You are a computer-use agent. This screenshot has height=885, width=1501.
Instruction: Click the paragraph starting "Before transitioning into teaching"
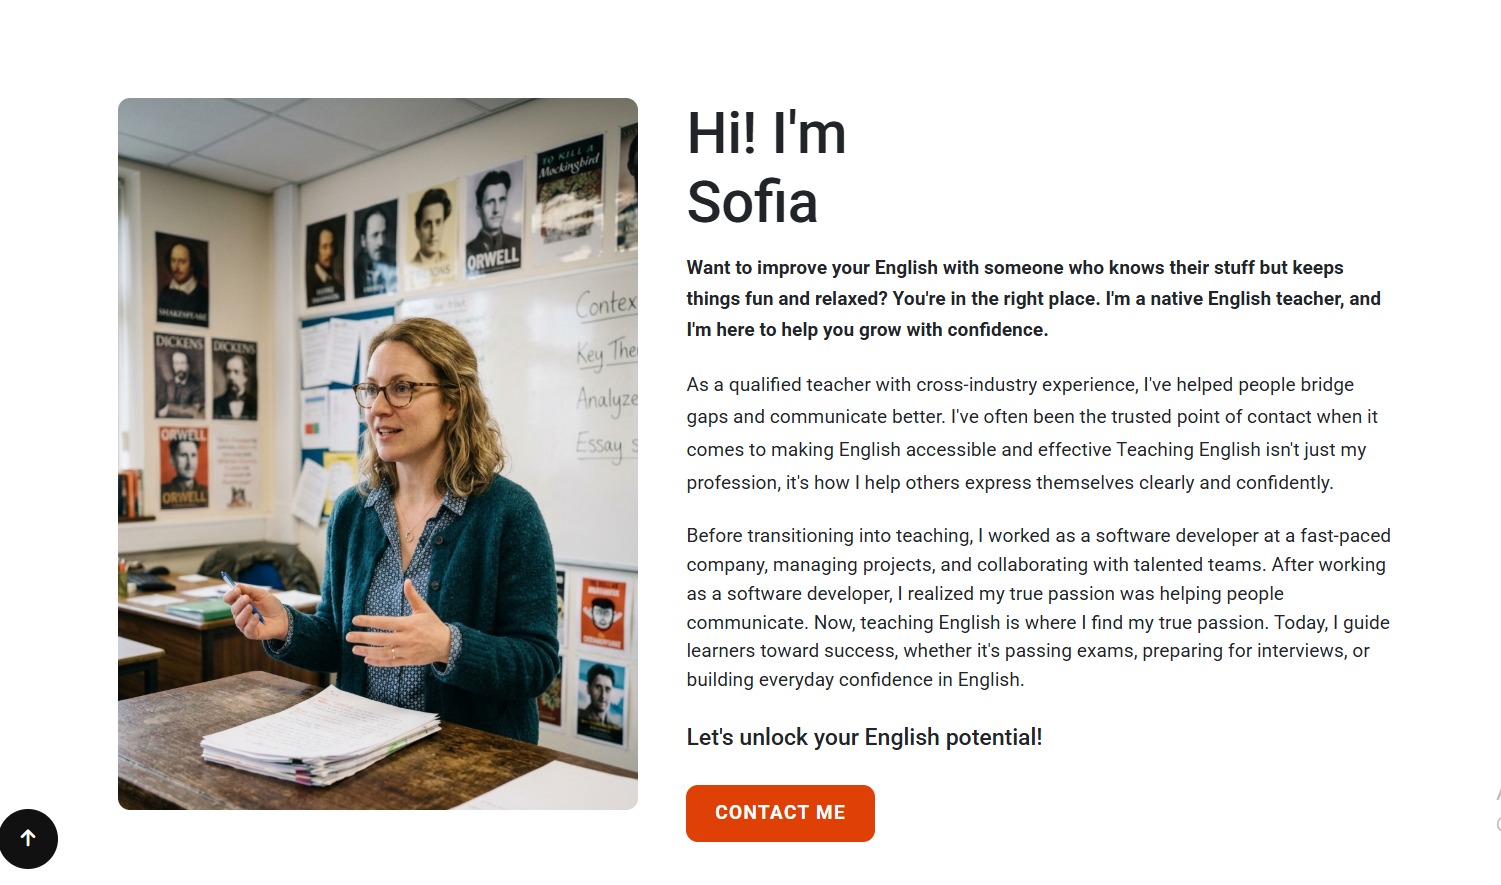[x=1038, y=607]
